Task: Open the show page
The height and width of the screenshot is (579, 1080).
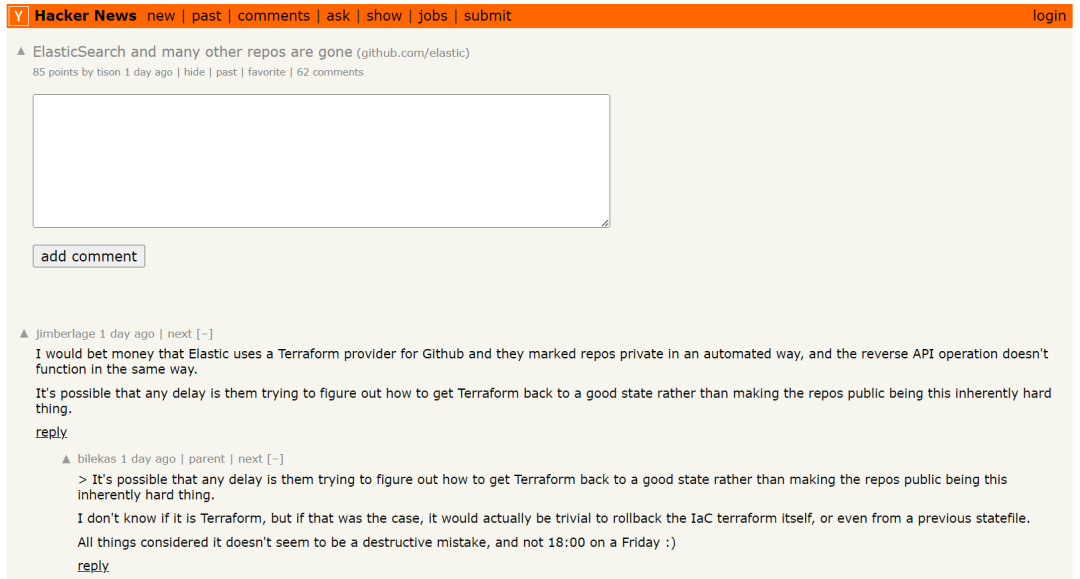Action: [384, 16]
